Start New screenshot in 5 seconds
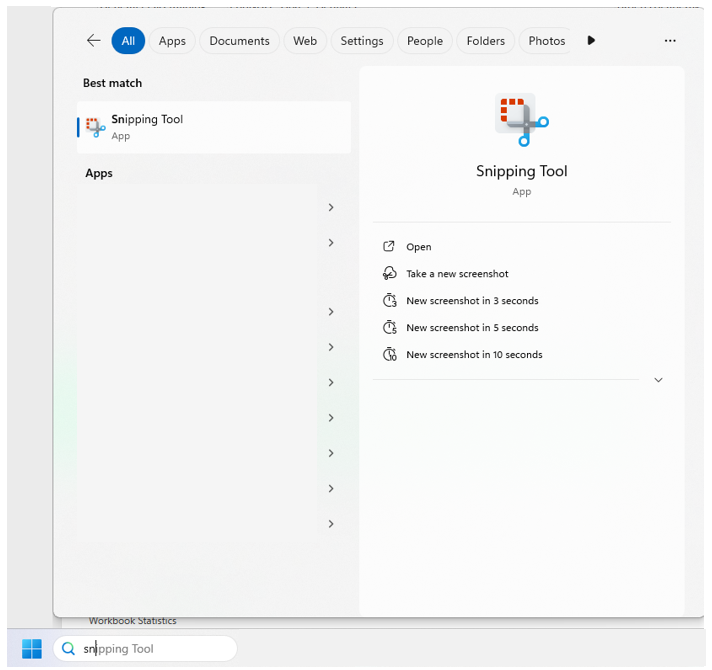Viewport: 712px width, 670px height. click(x=460, y=327)
